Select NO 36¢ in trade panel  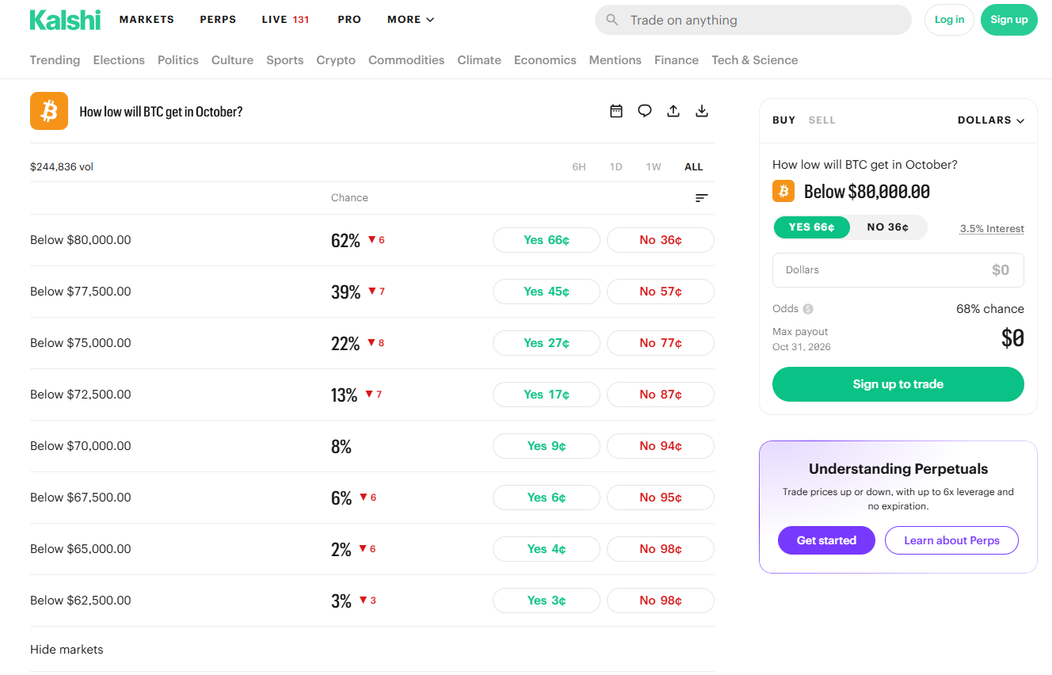click(888, 227)
